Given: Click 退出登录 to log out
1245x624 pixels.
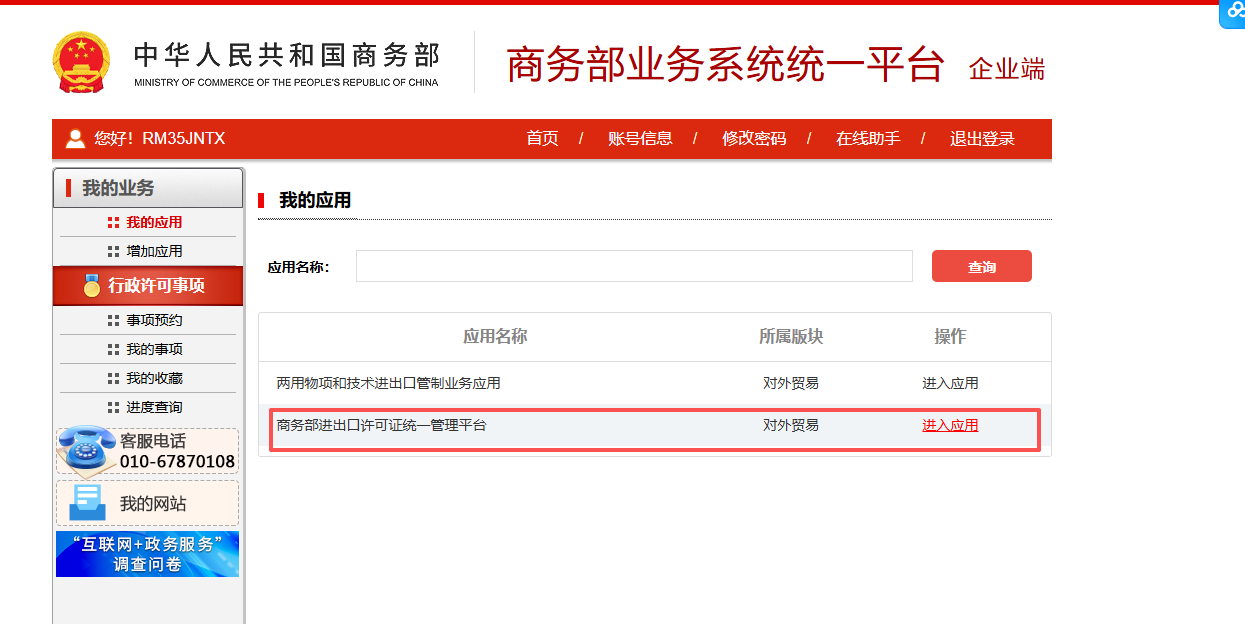Looking at the screenshot, I should [x=982, y=139].
